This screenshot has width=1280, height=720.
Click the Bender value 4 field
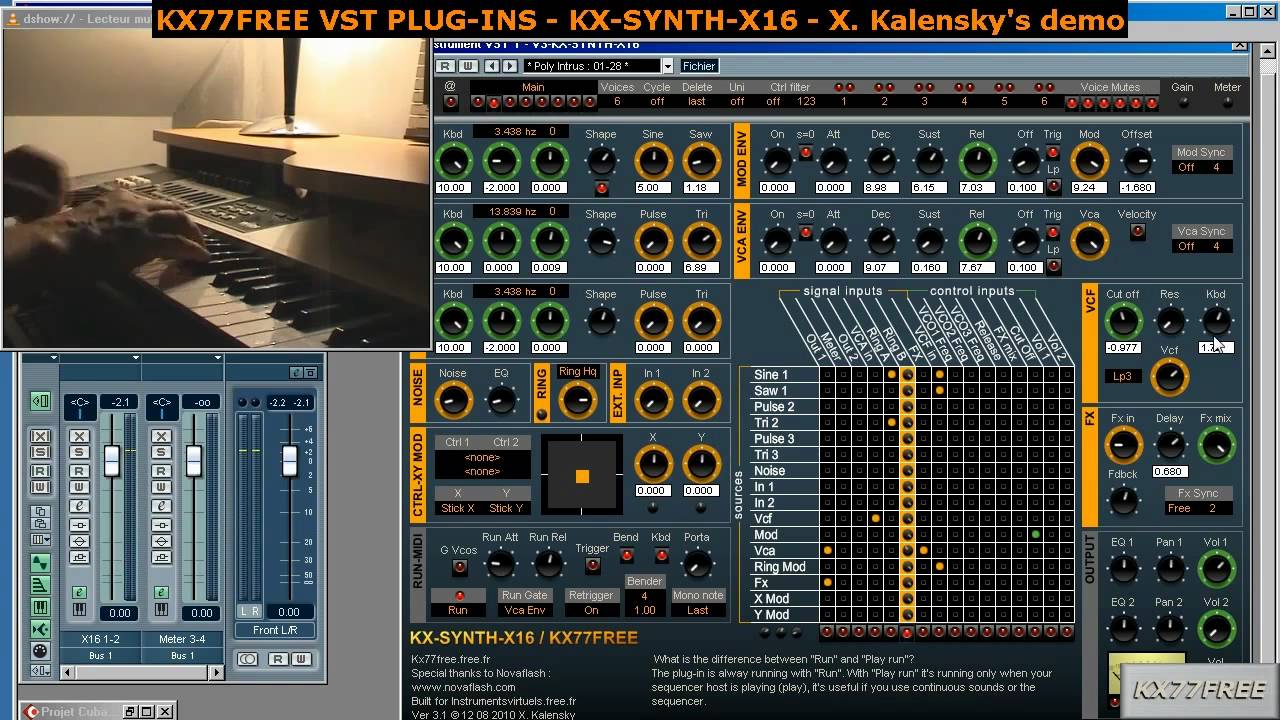pyautogui.click(x=645, y=596)
